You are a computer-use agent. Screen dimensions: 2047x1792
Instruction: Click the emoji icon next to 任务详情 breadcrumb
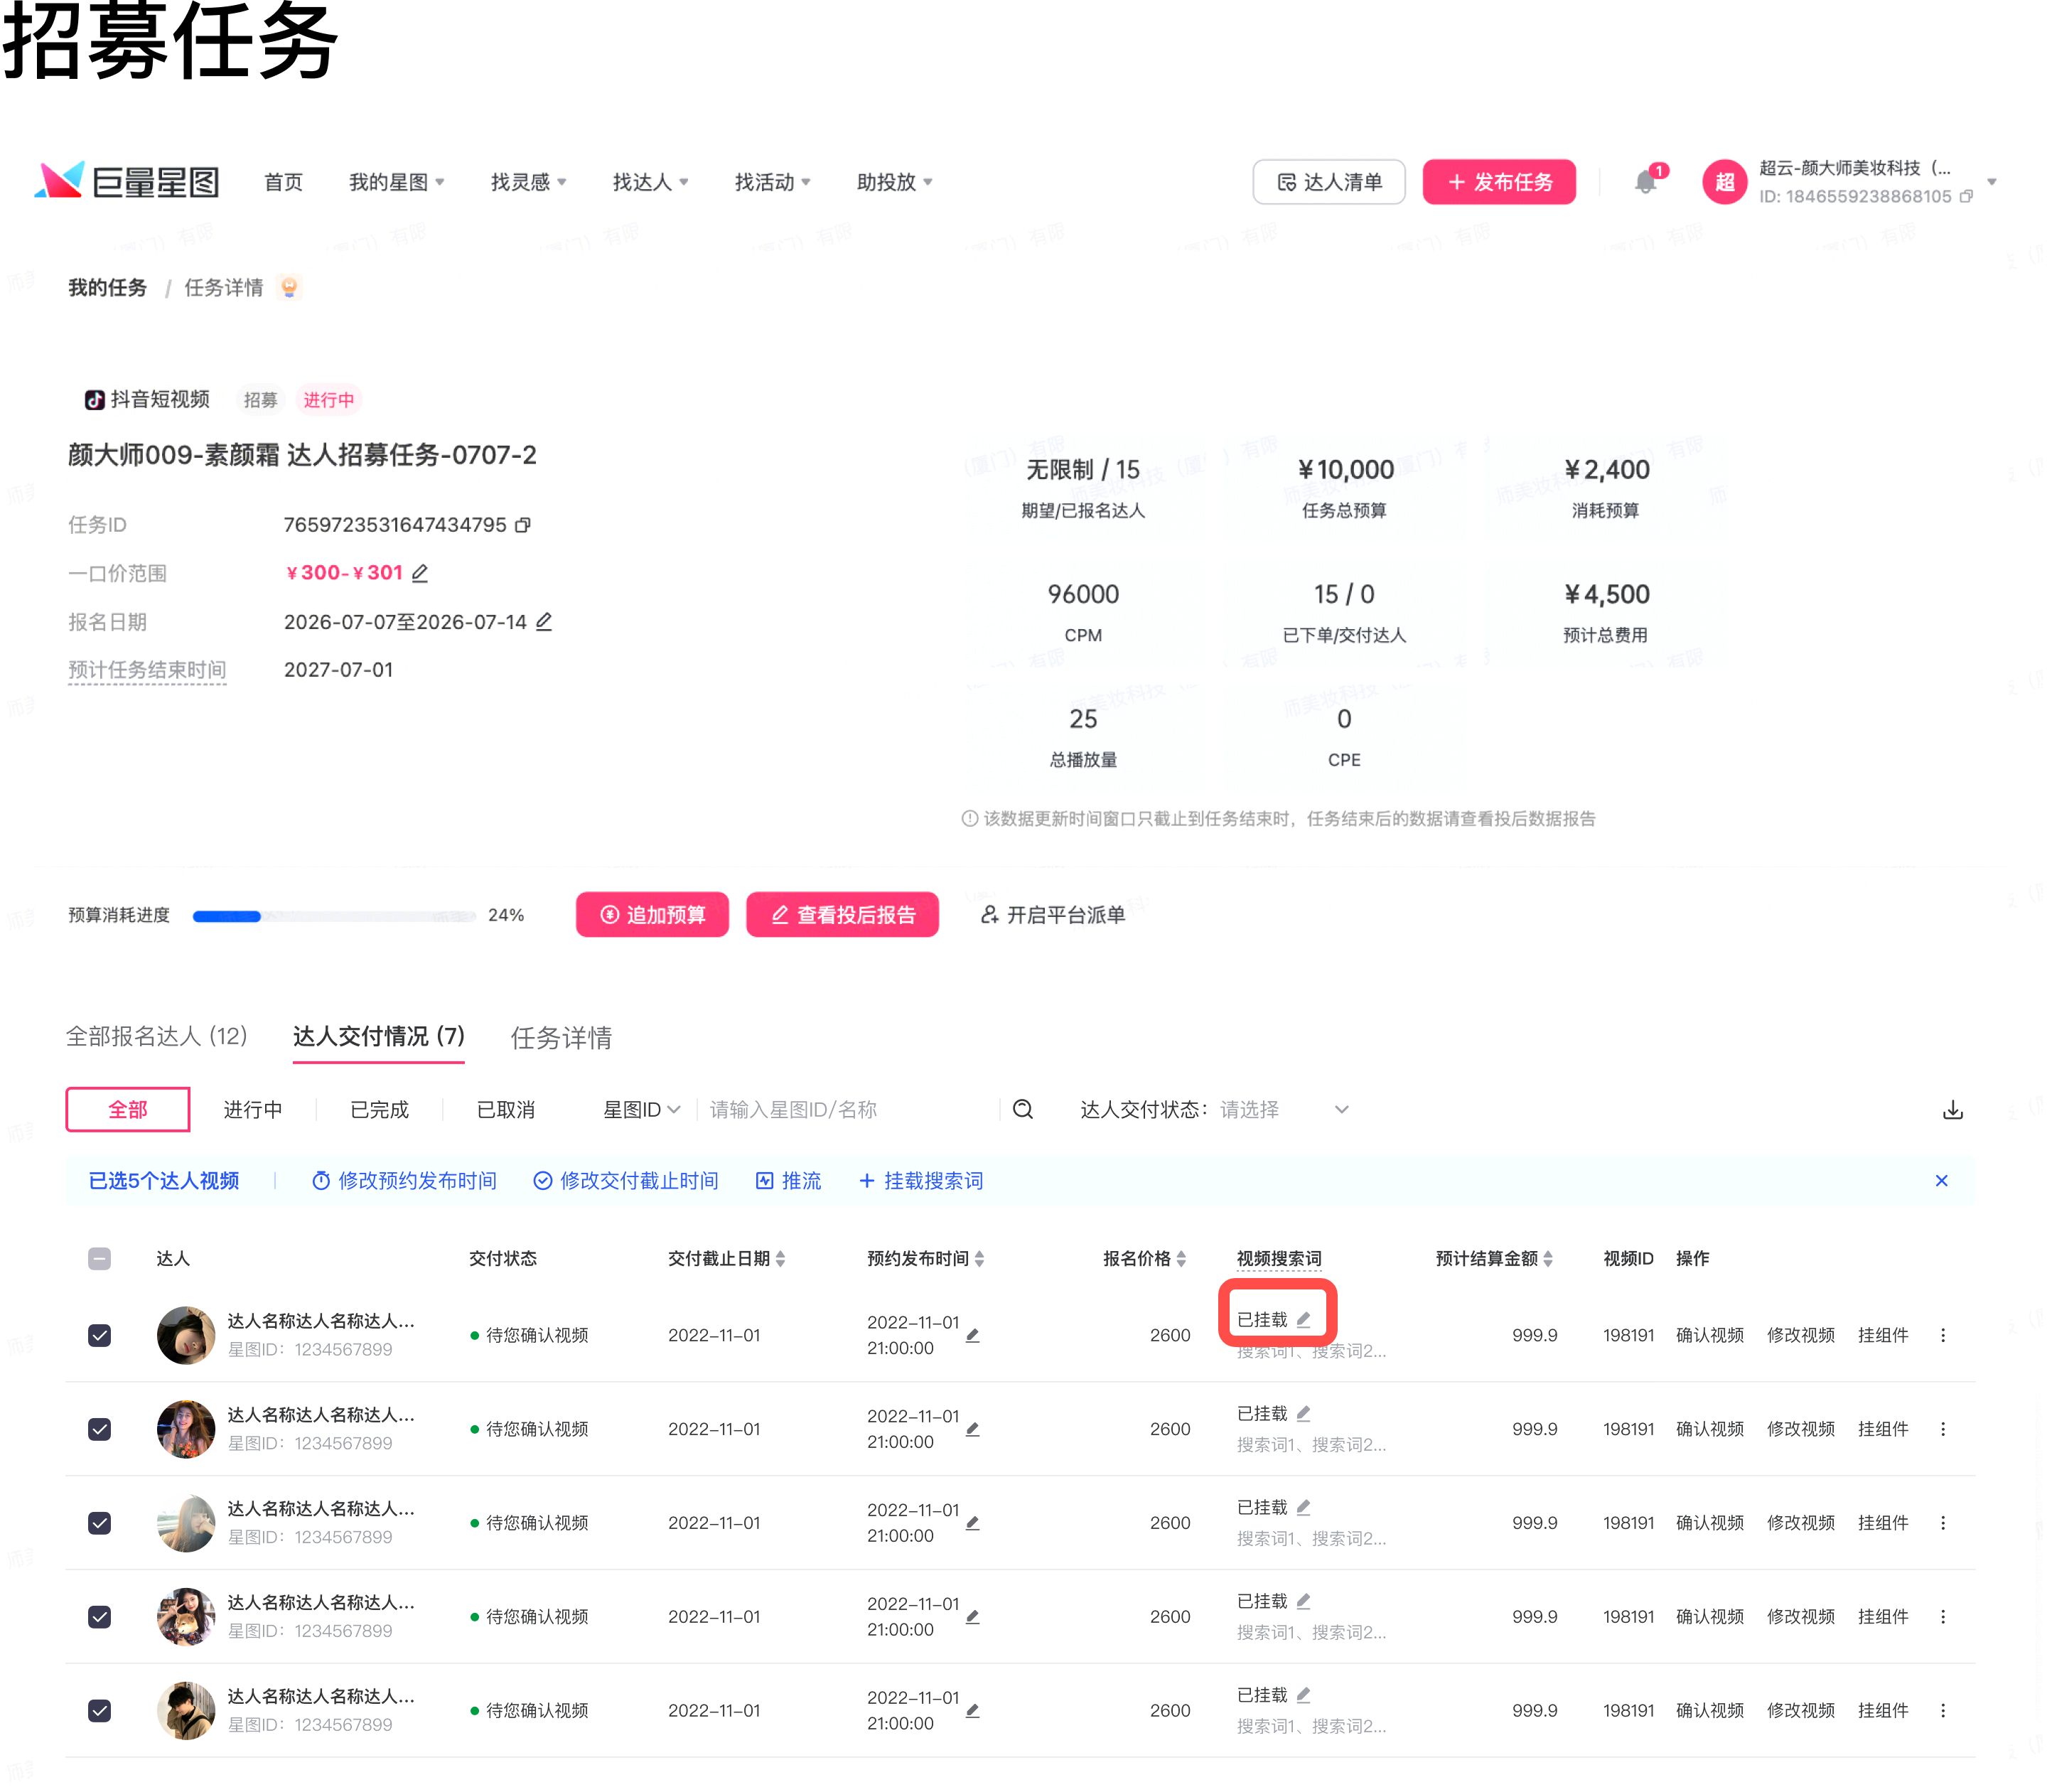click(289, 287)
